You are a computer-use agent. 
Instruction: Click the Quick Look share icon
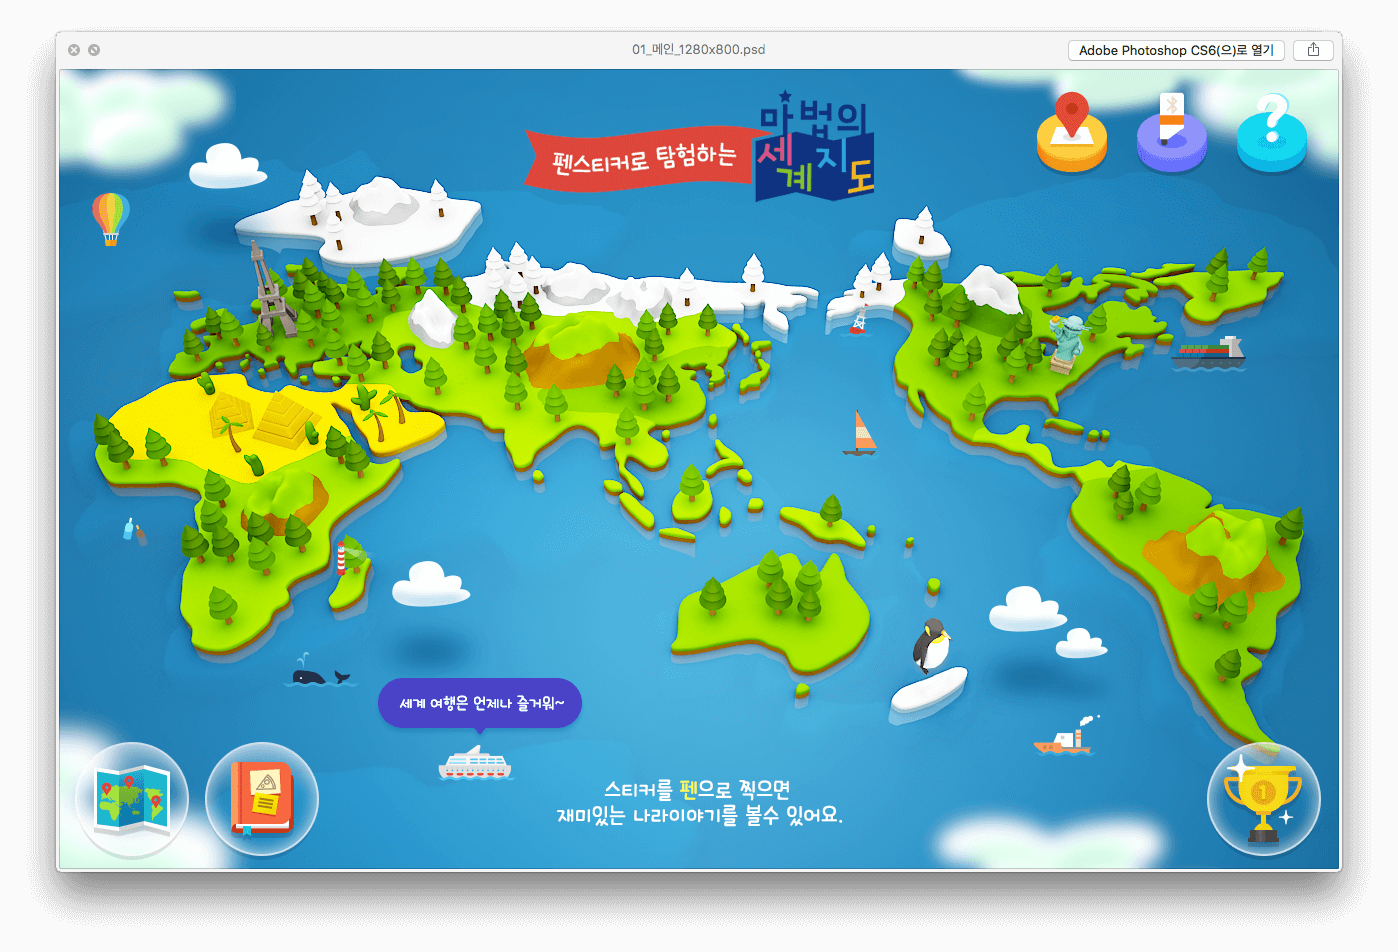coord(1313,50)
